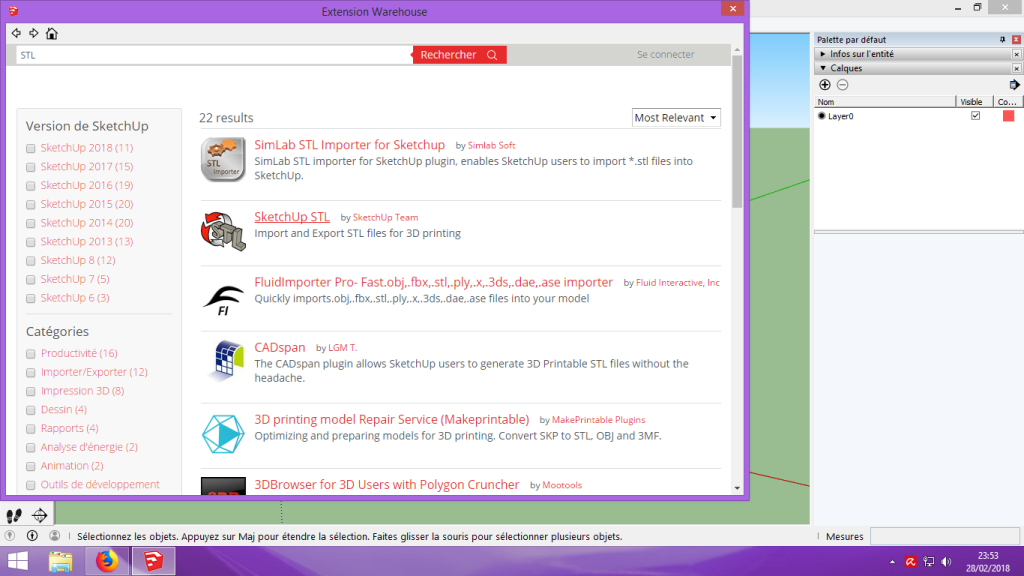Open the Most Relevant sort dropdown
This screenshot has width=1024, height=576.
[x=676, y=118]
